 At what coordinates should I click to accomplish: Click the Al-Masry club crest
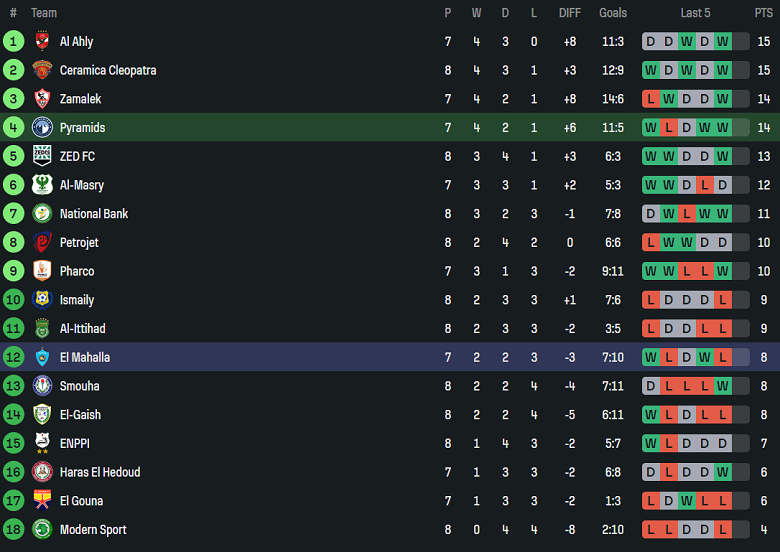coord(42,185)
